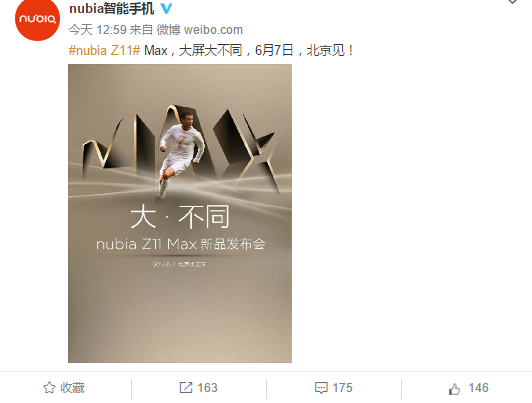Open the 163 reposts count
The image size is (532, 403).
coord(207,388)
